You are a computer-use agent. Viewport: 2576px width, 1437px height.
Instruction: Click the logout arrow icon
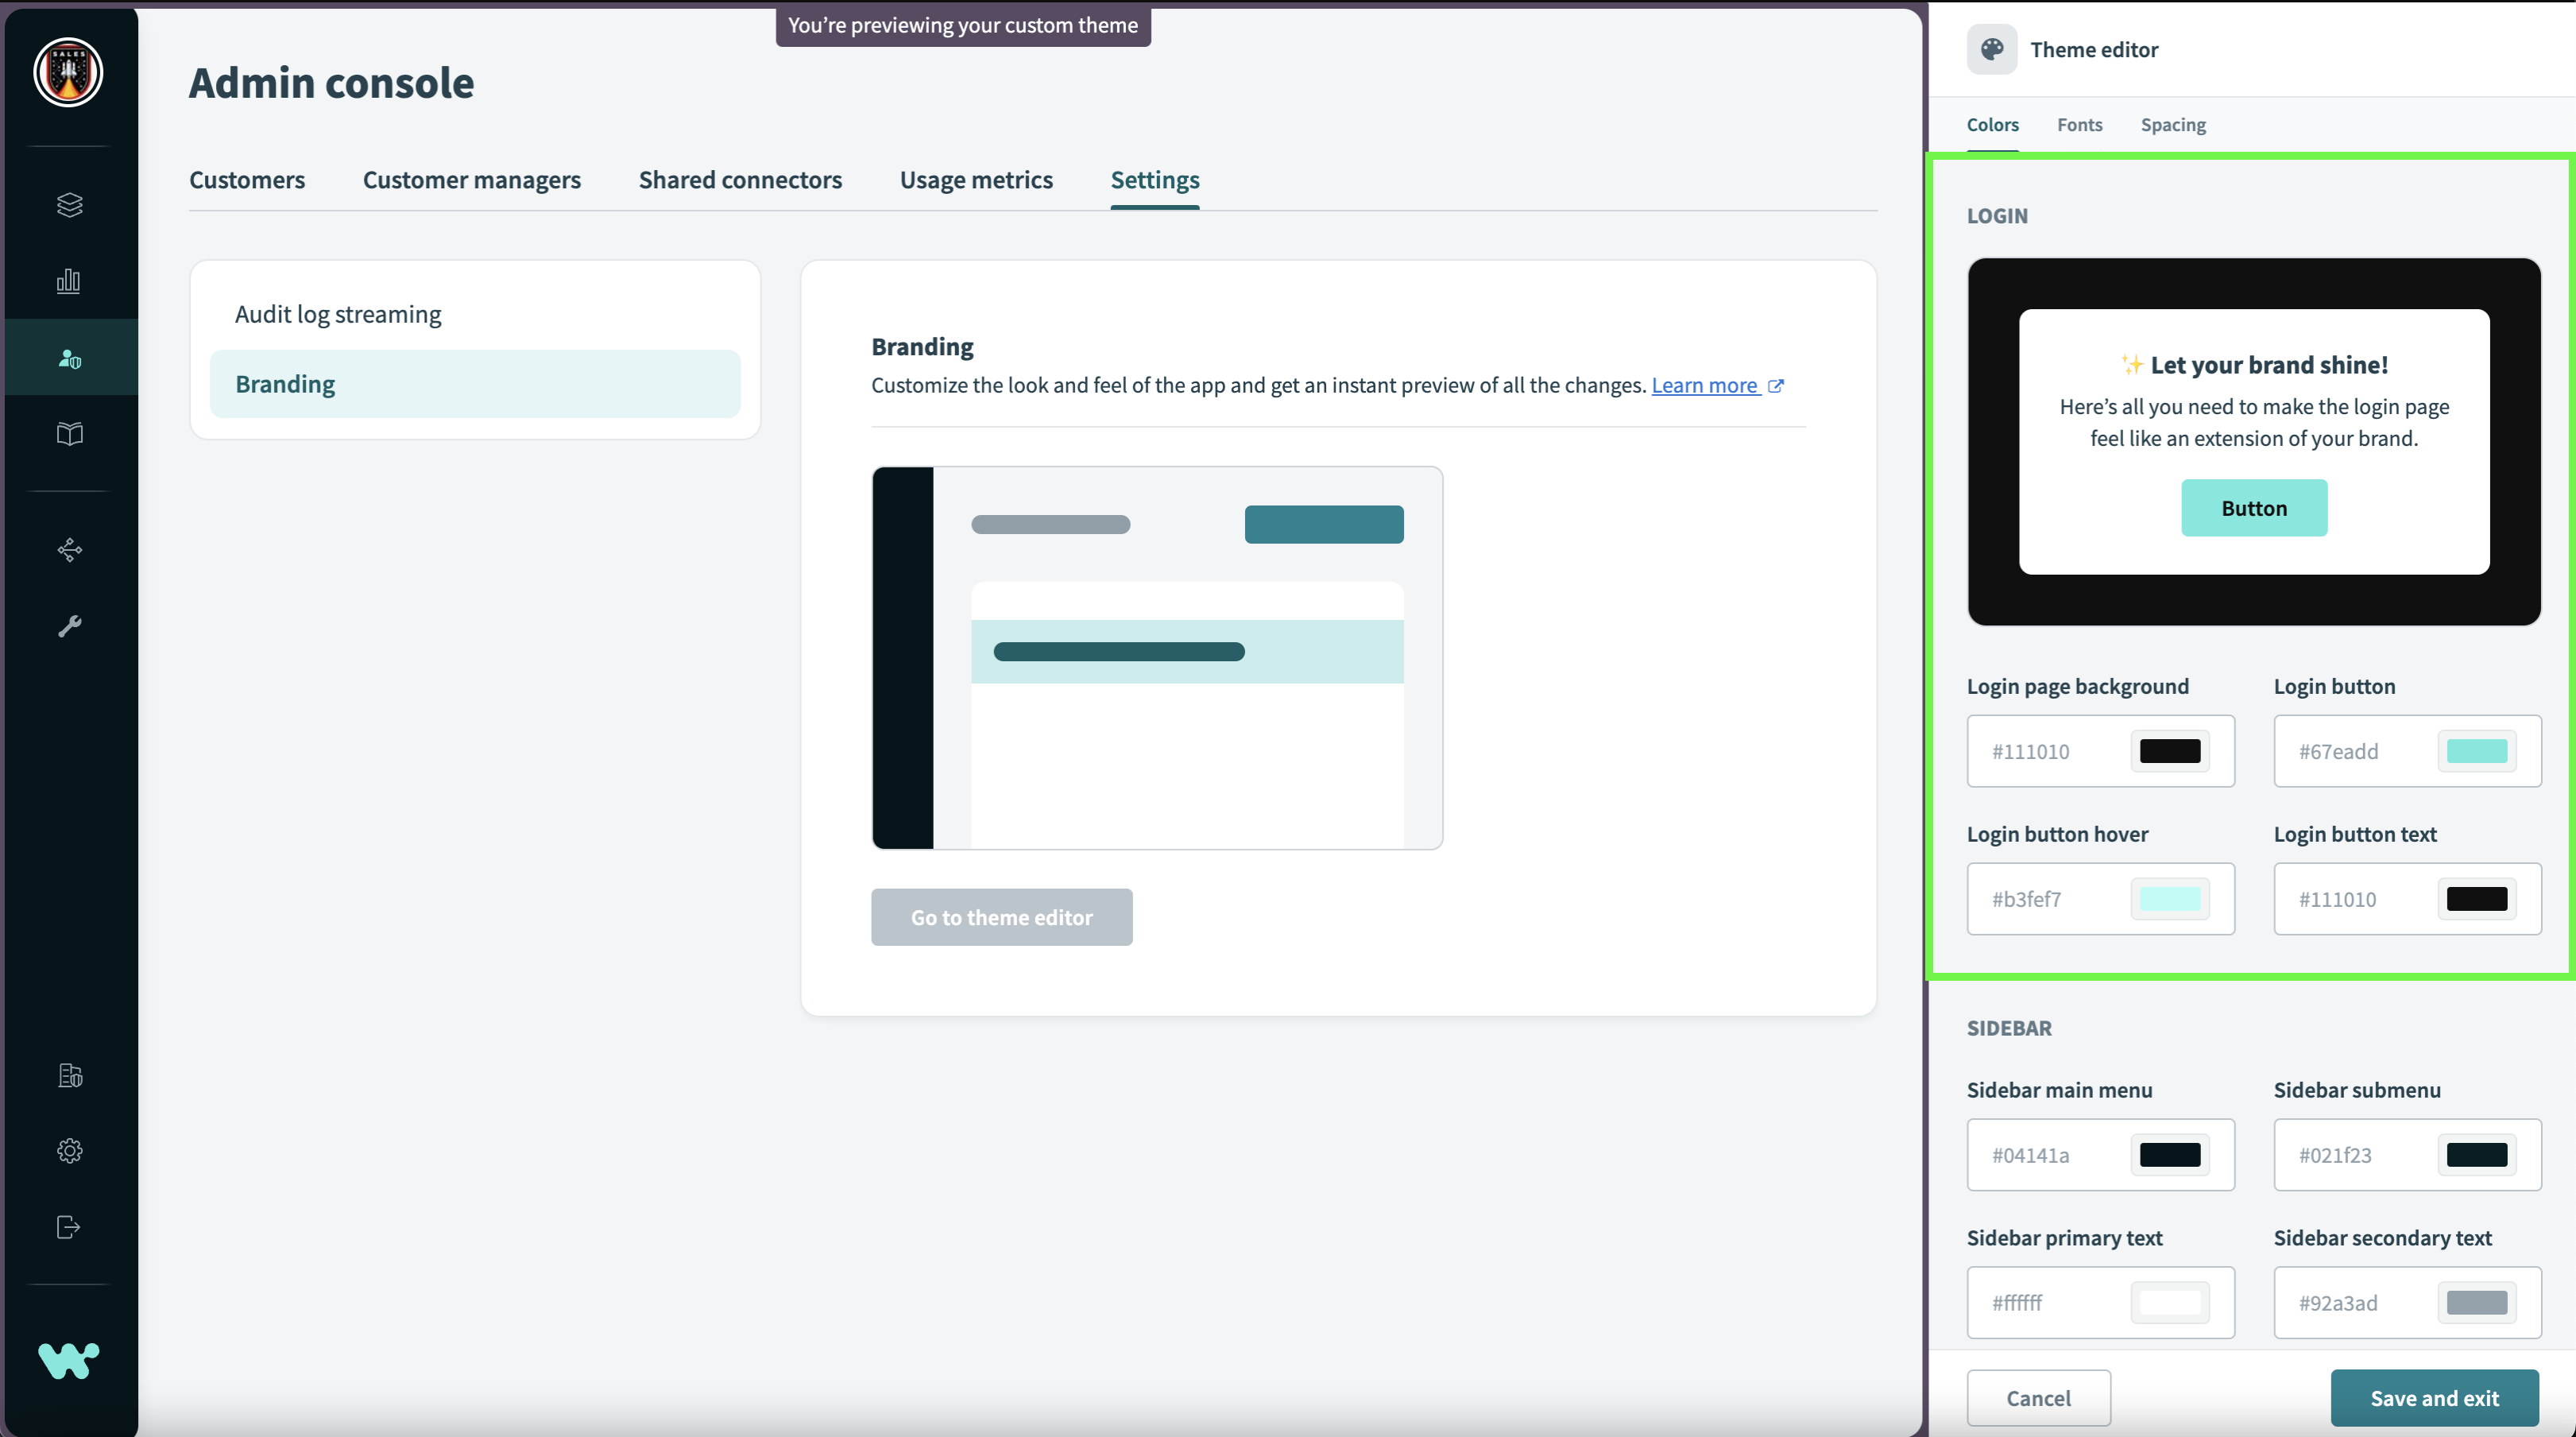(69, 1227)
